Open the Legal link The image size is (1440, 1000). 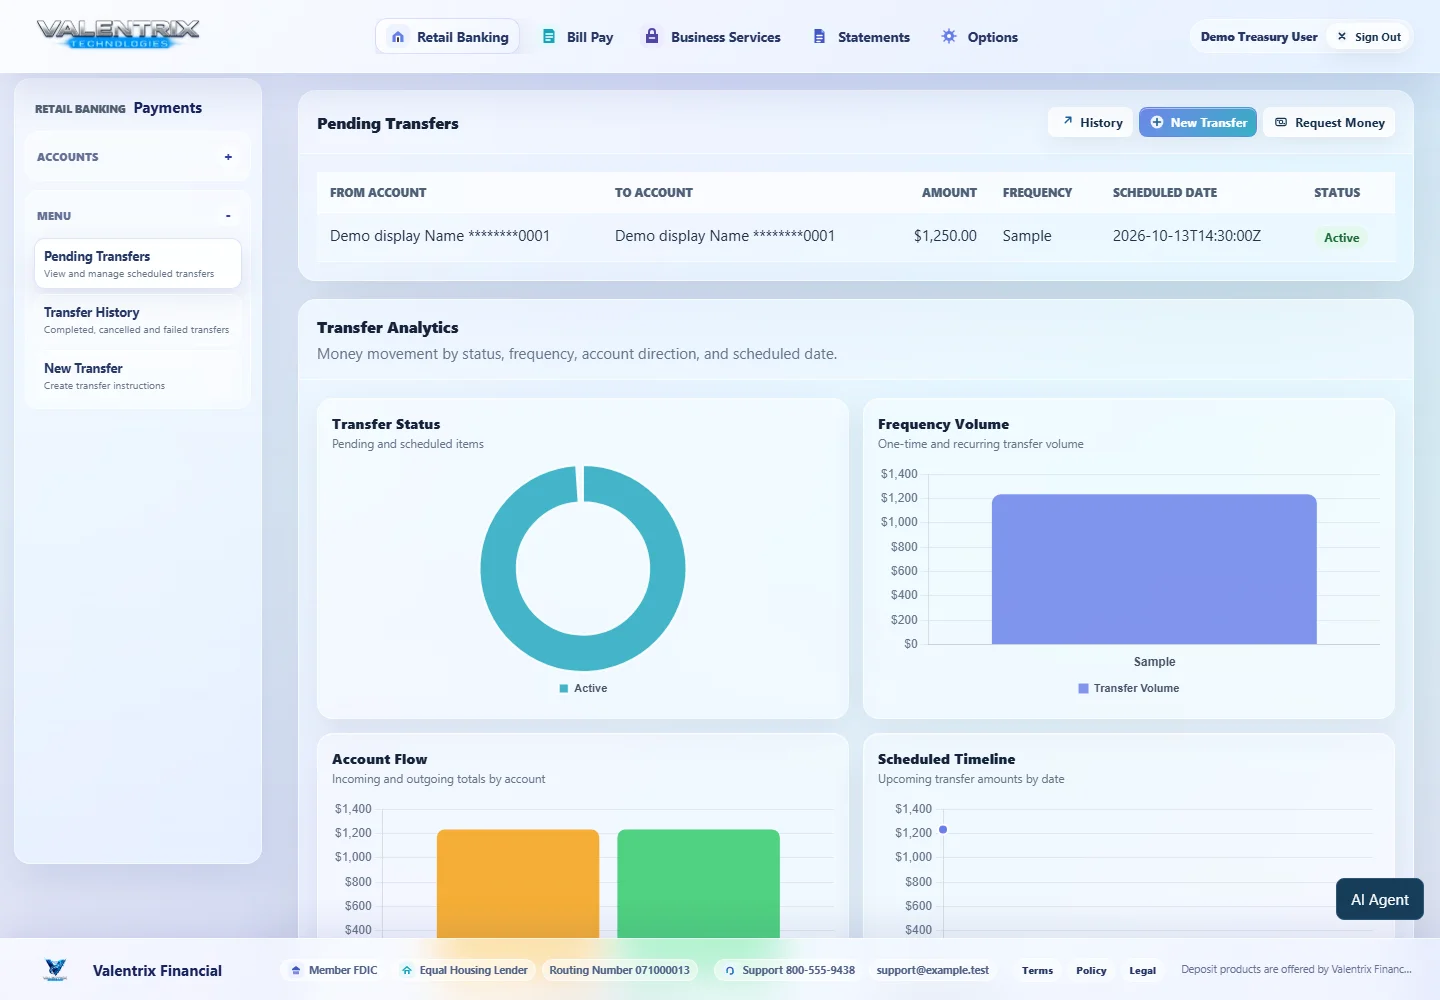pyautogui.click(x=1143, y=970)
